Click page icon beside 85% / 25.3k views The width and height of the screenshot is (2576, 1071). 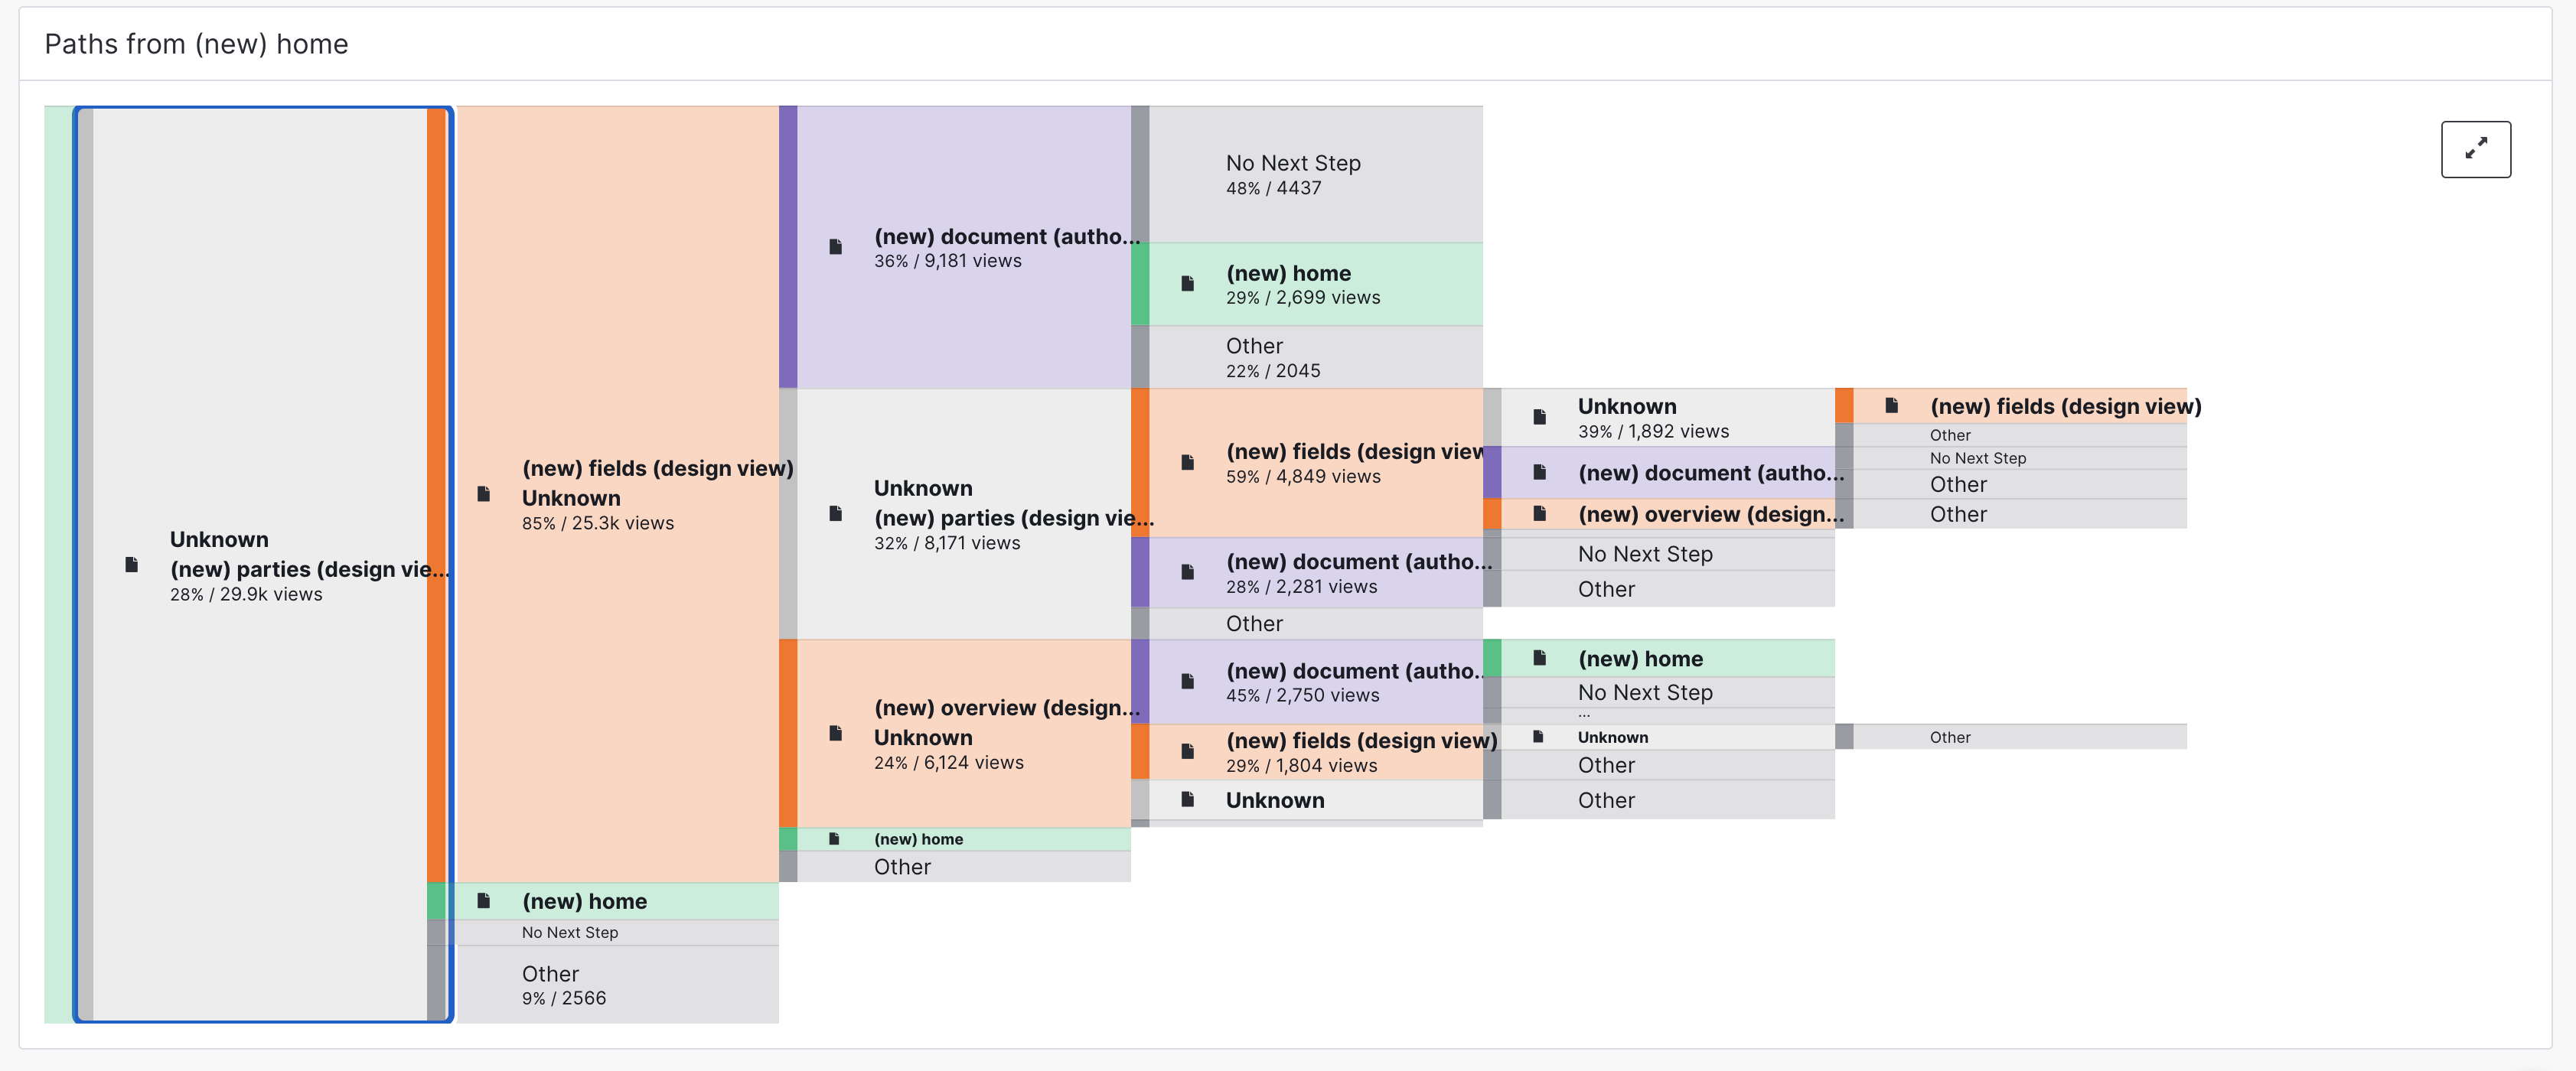(484, 494)
